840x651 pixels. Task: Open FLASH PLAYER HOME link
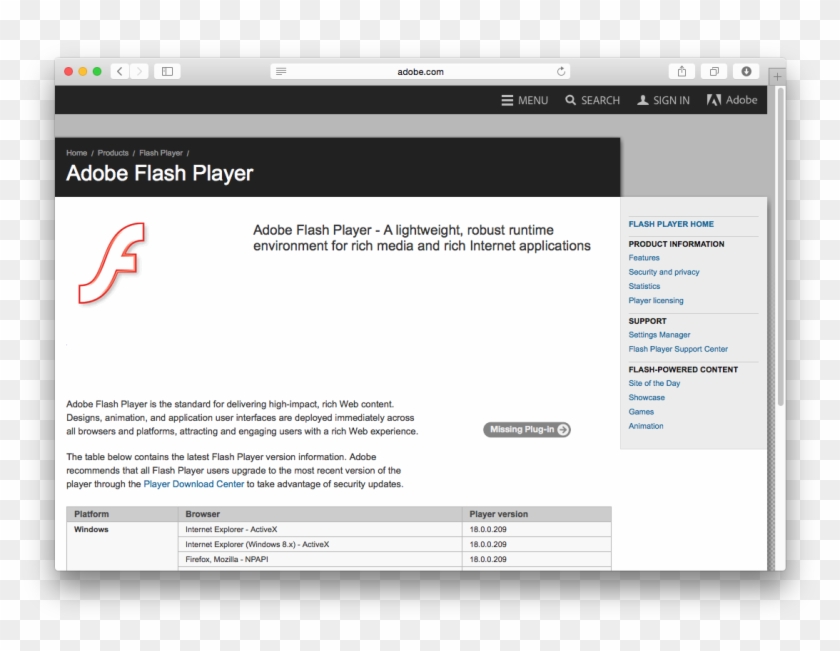pos(671,224)
